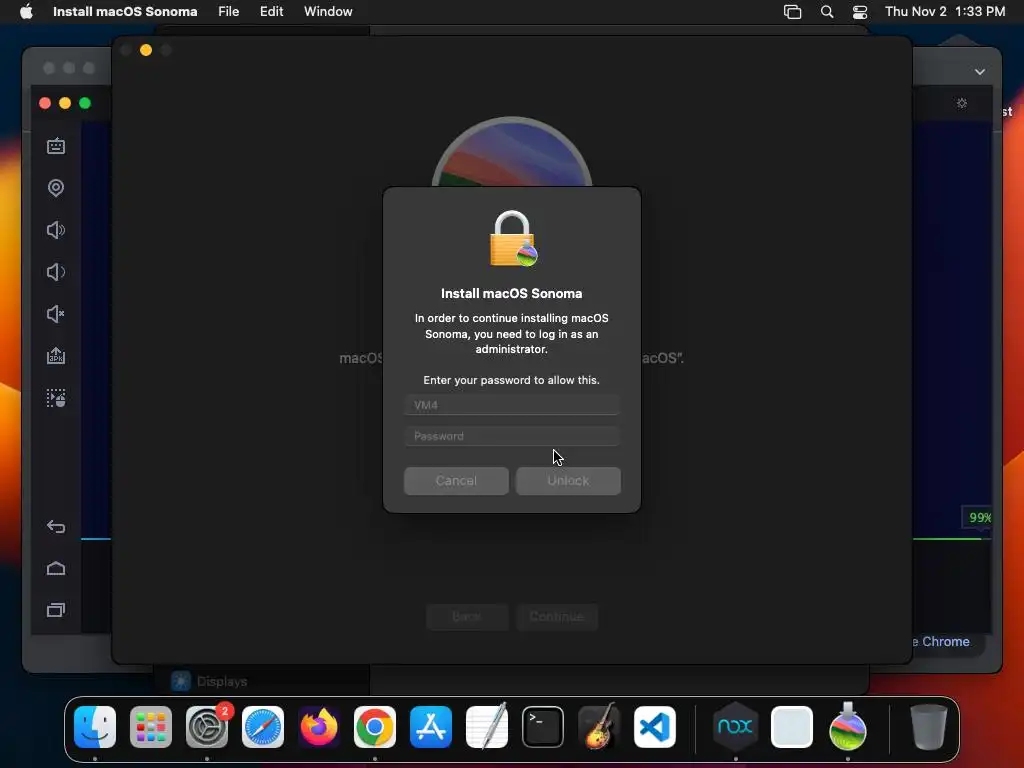This screenshot has height=768, width=1024.
Task: Click the dimmed Continue button in installer
Action: pos(556,616)
